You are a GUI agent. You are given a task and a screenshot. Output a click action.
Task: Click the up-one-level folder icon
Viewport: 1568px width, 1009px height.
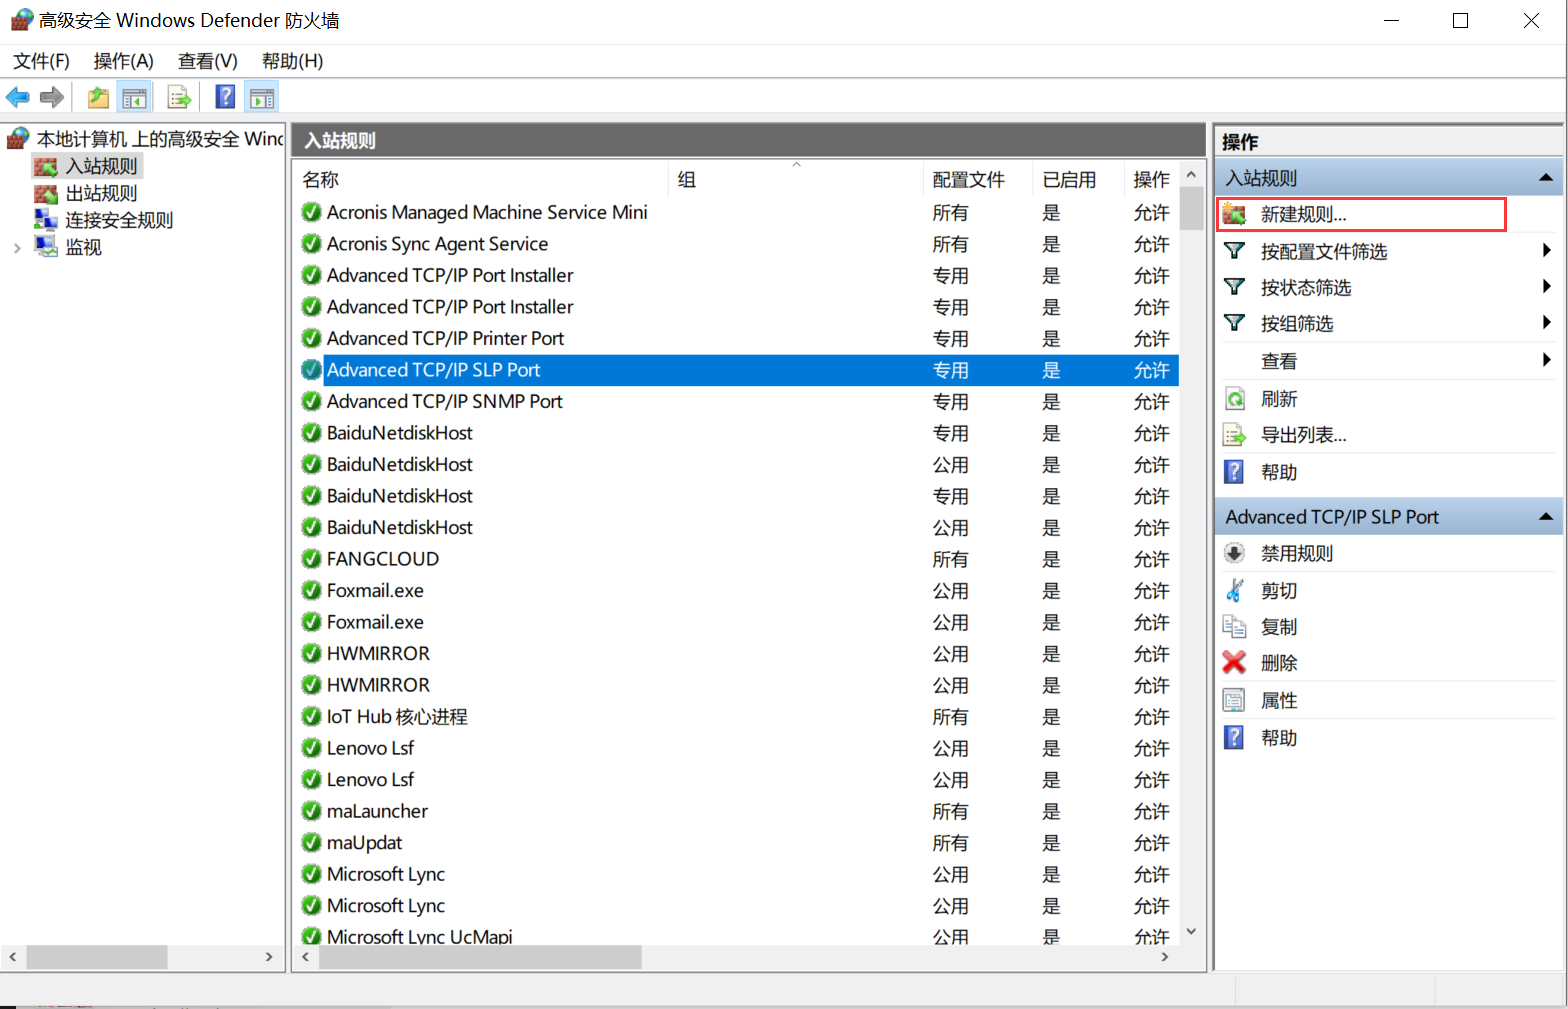pos(98,97)
